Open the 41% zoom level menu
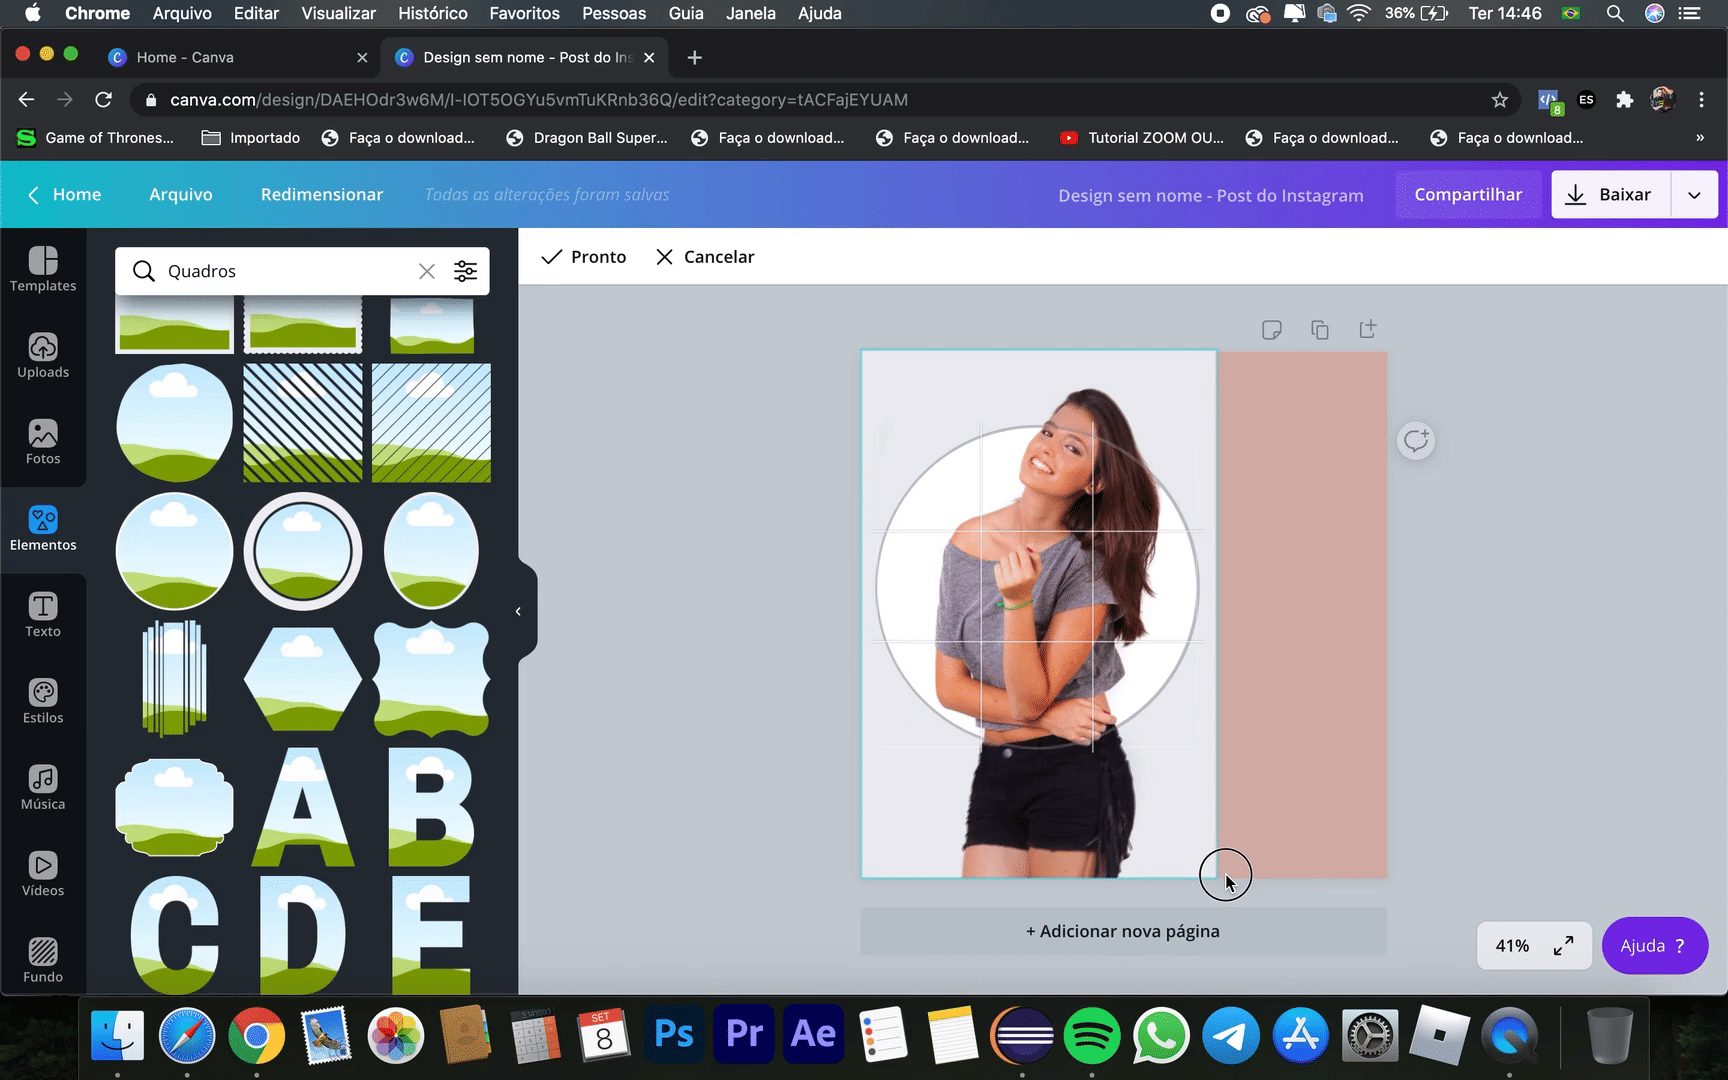1728x1080 pixels. pyautogui.click(x=1512, y=946)
